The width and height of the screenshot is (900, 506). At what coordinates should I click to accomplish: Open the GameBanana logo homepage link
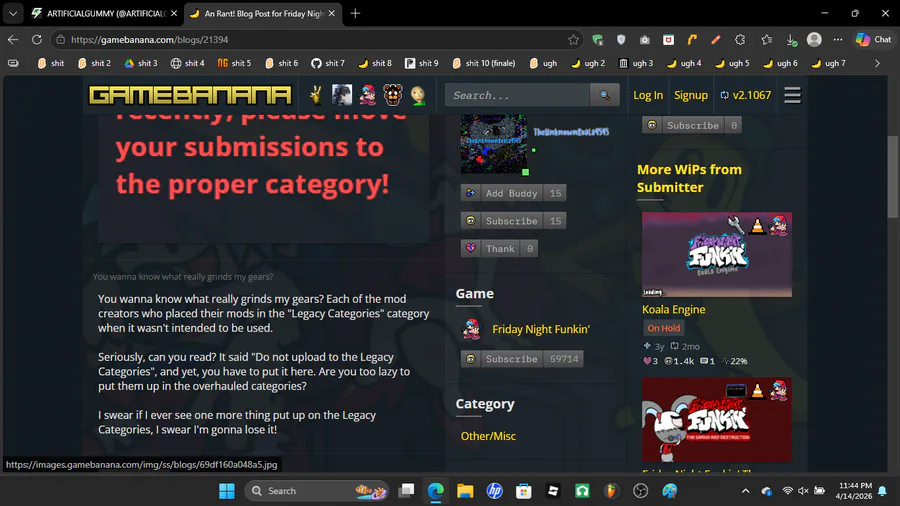(190, 95)
